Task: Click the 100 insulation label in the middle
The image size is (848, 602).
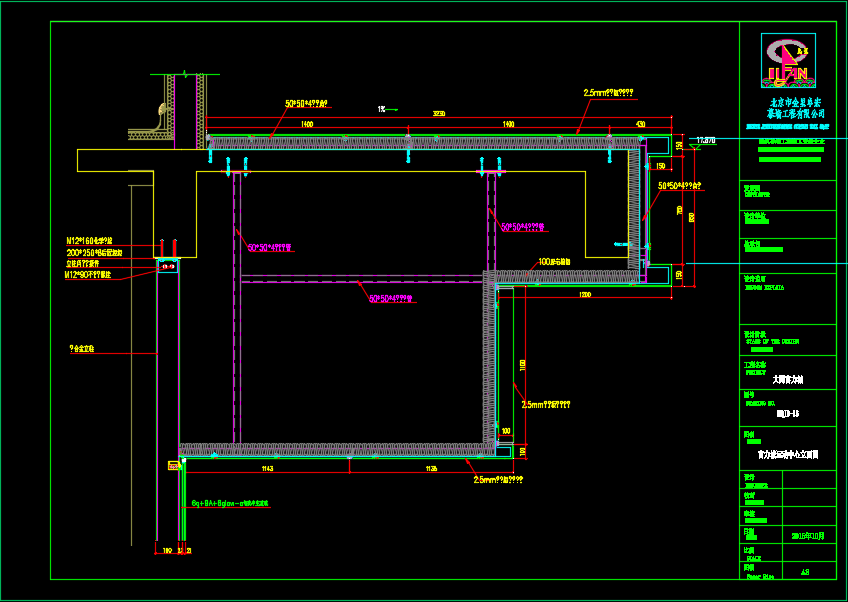Action: [x=554, y=262]
